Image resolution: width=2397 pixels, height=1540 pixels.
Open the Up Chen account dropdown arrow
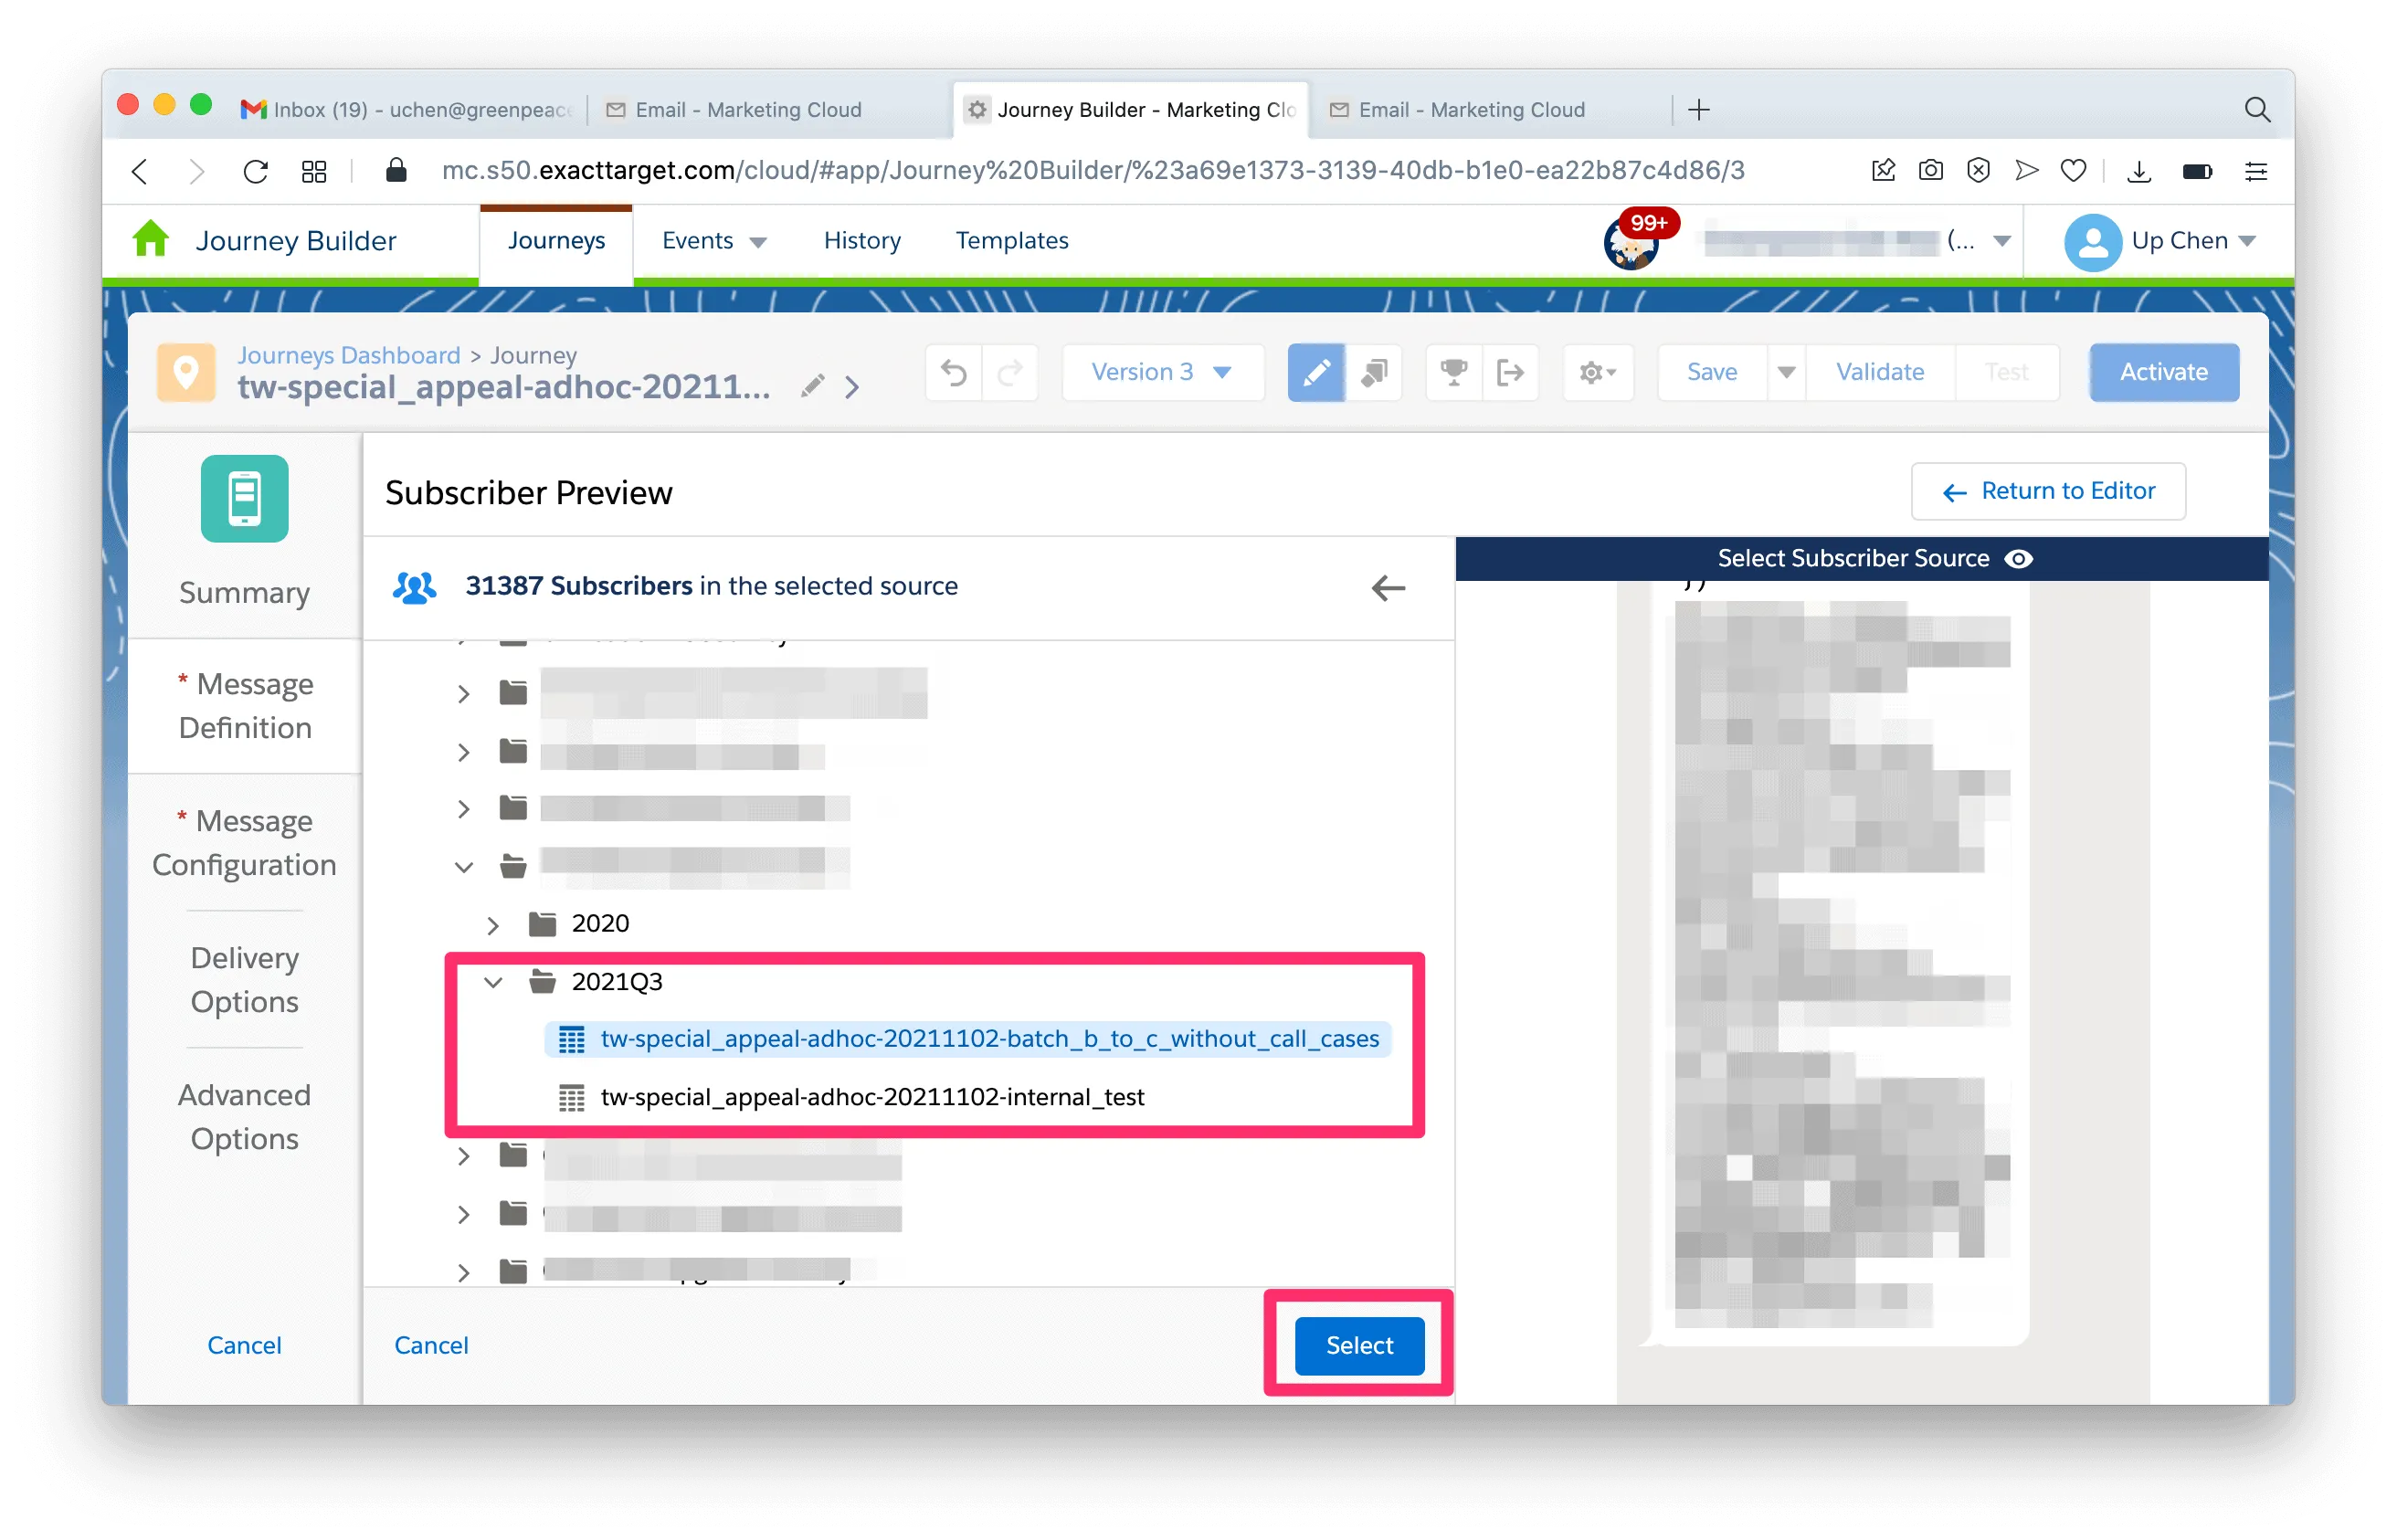2248,241
